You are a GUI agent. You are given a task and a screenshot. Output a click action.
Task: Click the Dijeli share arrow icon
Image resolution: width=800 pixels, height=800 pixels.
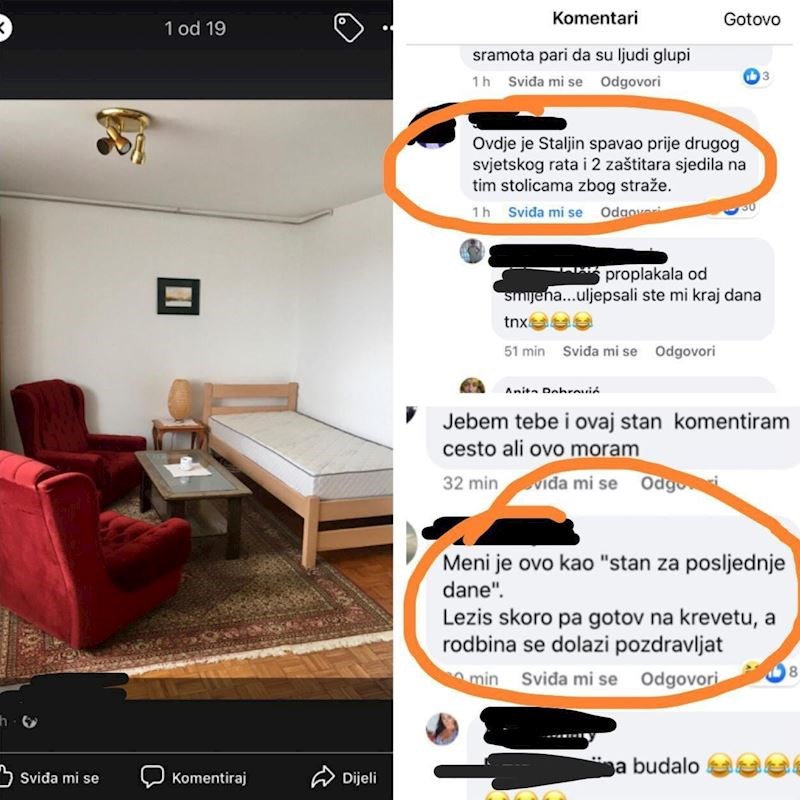[x=323, y=777]
